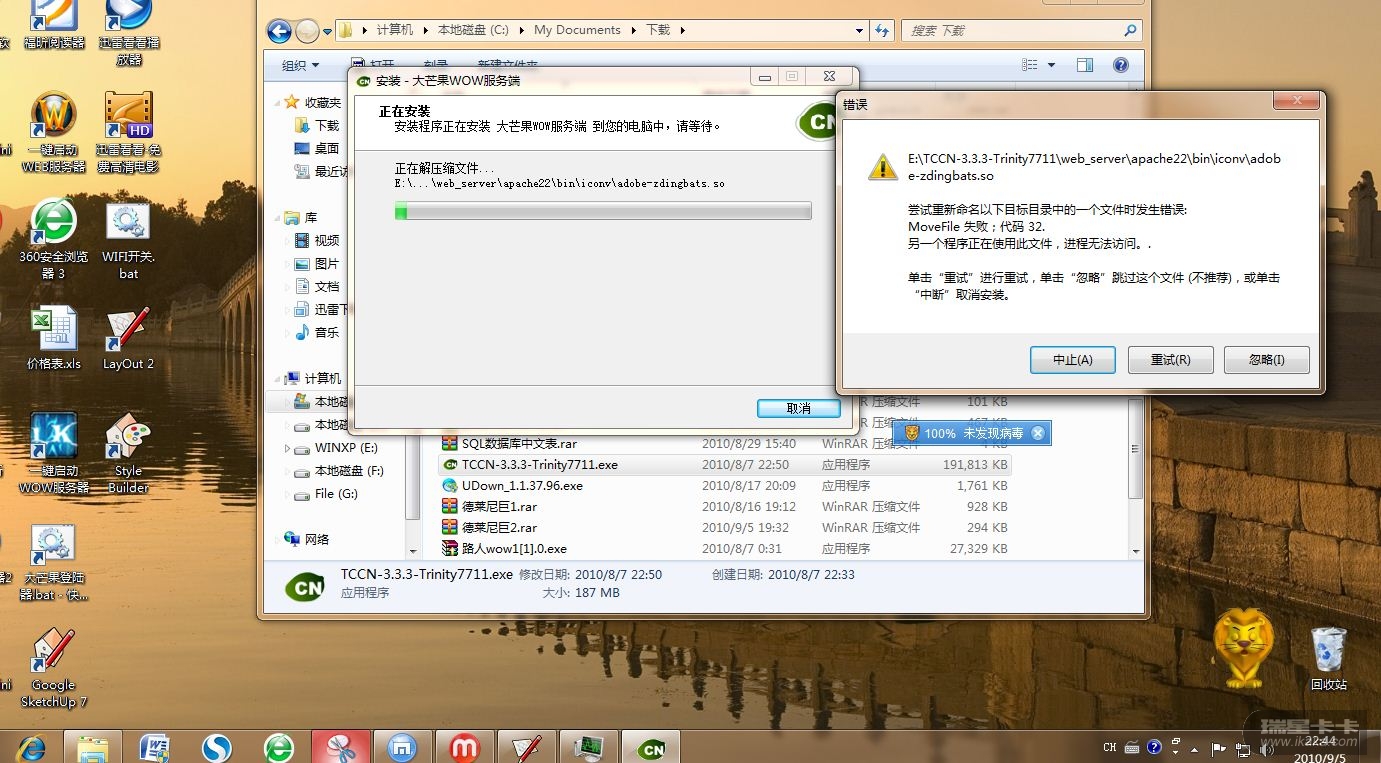Go back in the Explorer window

point(279,31)
